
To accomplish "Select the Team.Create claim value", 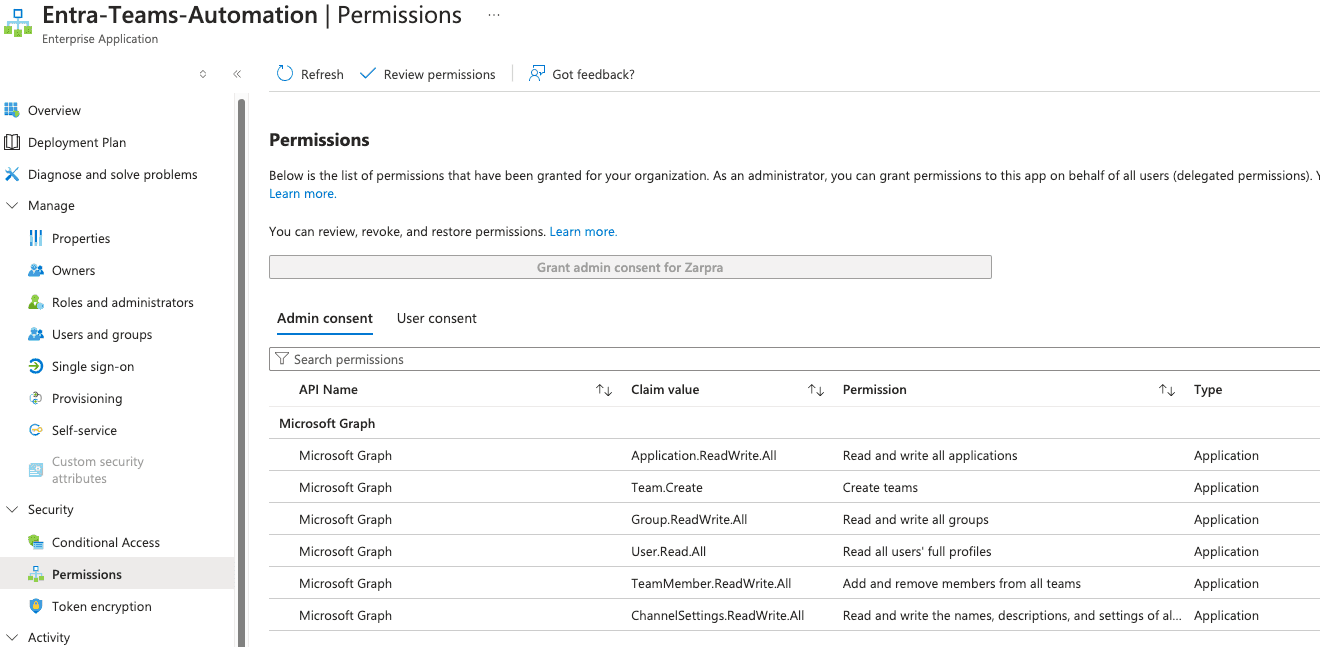I will tap(667, 487).
